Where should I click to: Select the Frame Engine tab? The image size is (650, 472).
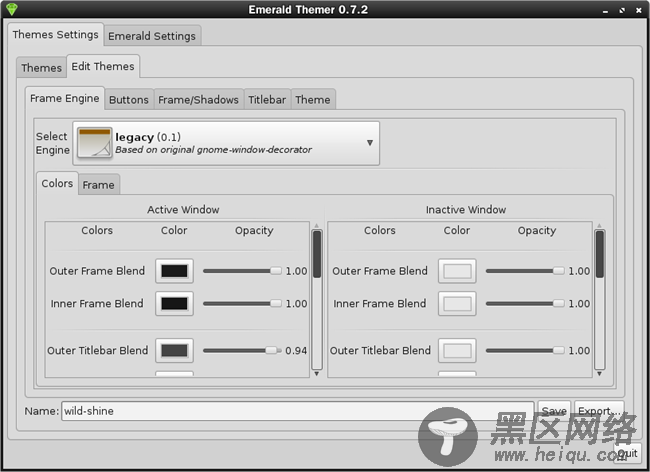(x=65, y=99)
